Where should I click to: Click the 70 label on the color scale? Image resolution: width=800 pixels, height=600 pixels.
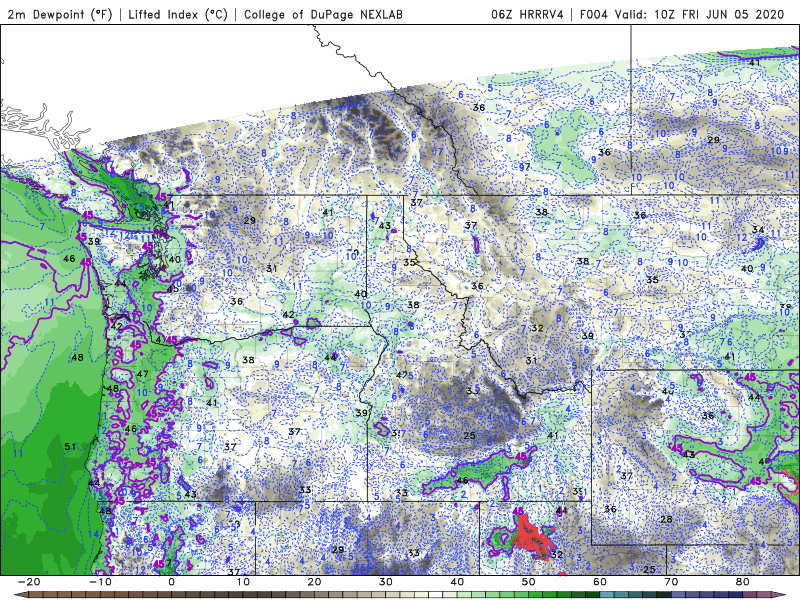point(671,582)
